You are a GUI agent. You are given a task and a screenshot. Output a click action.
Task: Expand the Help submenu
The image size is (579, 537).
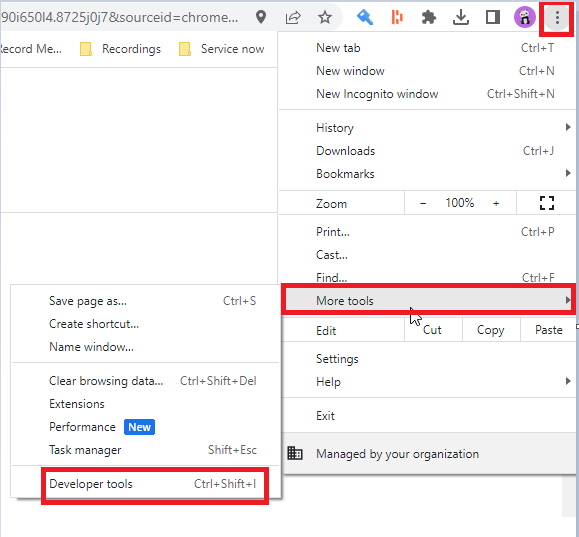click(428, 382)
